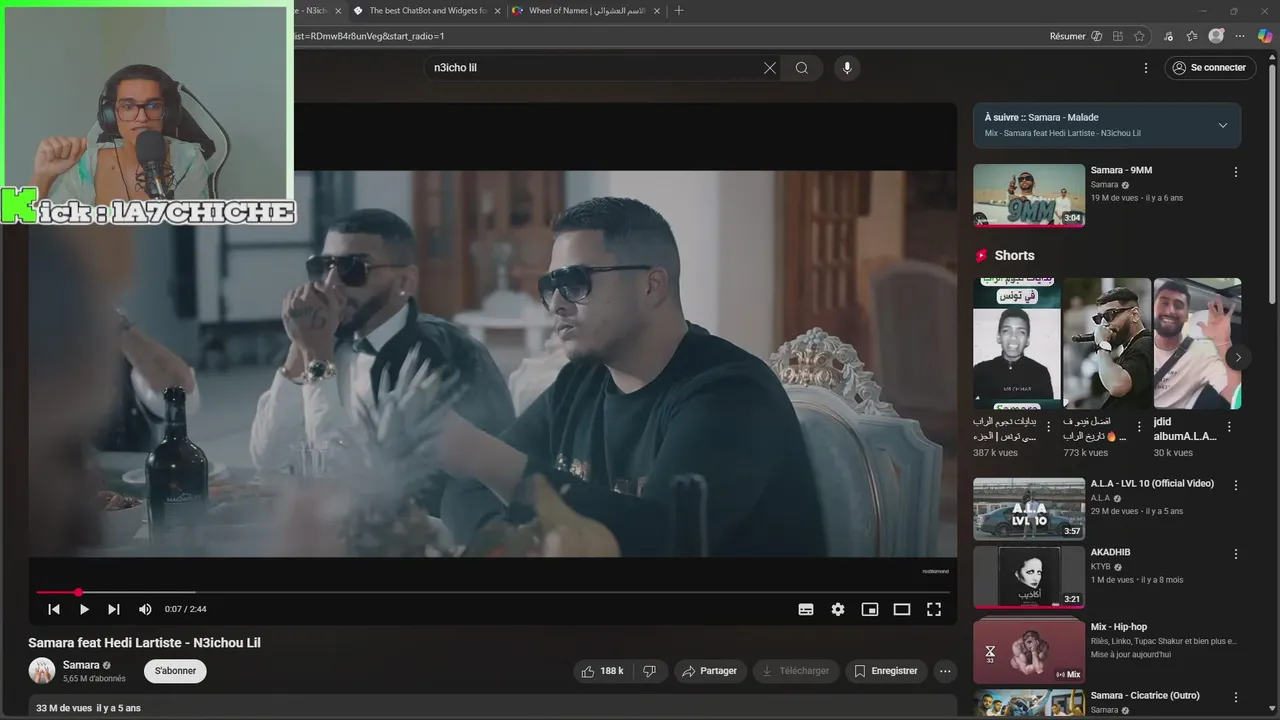Subscribe with S'abonner button
1280x720 pixels.
click(x=175, y=671)
